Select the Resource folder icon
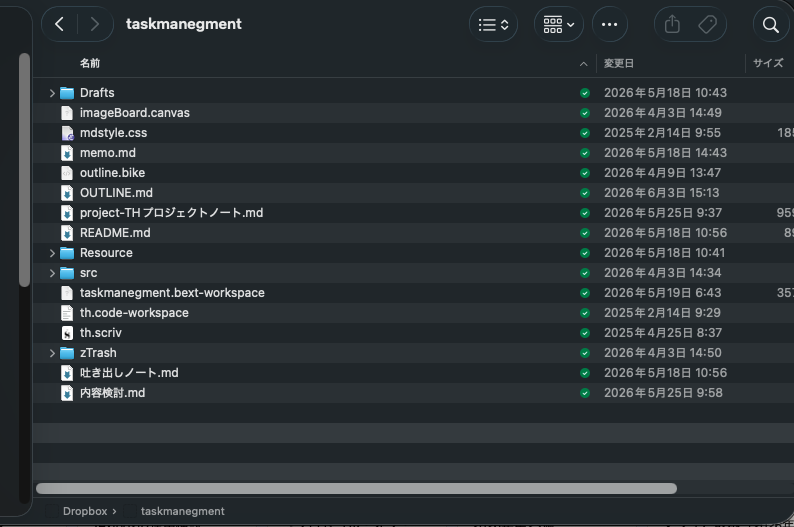Screen dimensions: 794x527 [67, 253]
